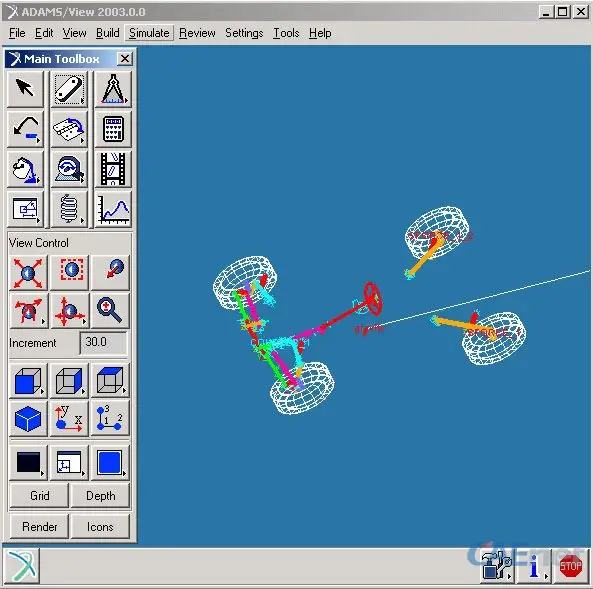Open the status bar toolbox icon
The width and height of the screenshot is (593, 589).
point(497,566)
